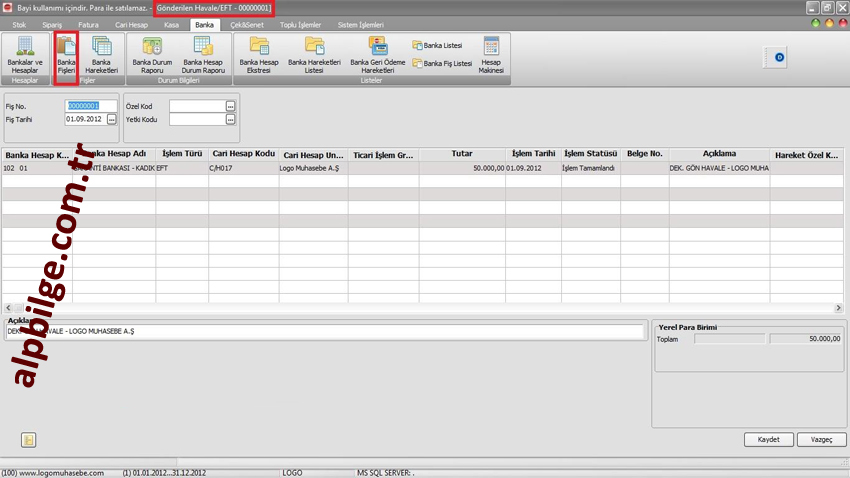Click the Fiş No. input field

tap(90, 106)
